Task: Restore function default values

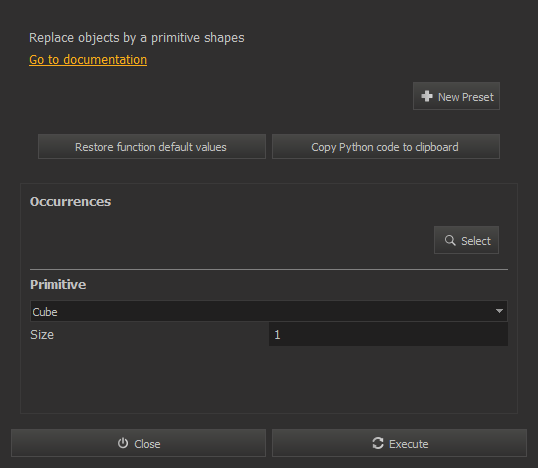Action: [152, 147]
